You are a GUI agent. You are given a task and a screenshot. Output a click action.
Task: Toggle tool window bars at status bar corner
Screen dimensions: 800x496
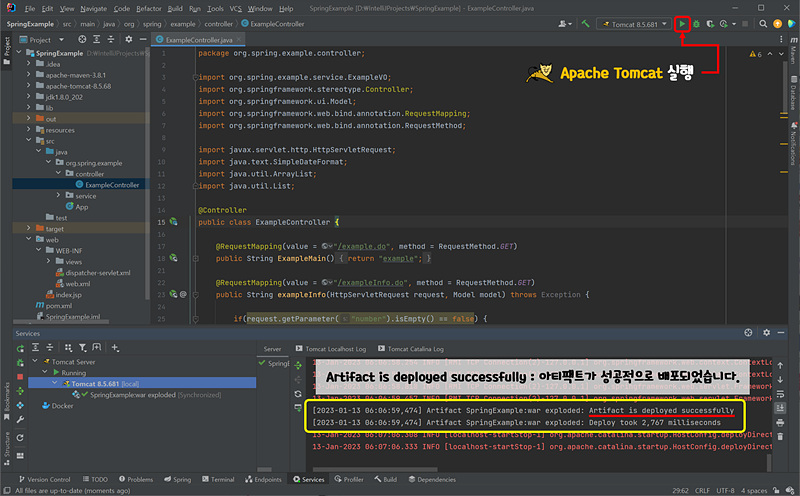click(x=7, y=490)
